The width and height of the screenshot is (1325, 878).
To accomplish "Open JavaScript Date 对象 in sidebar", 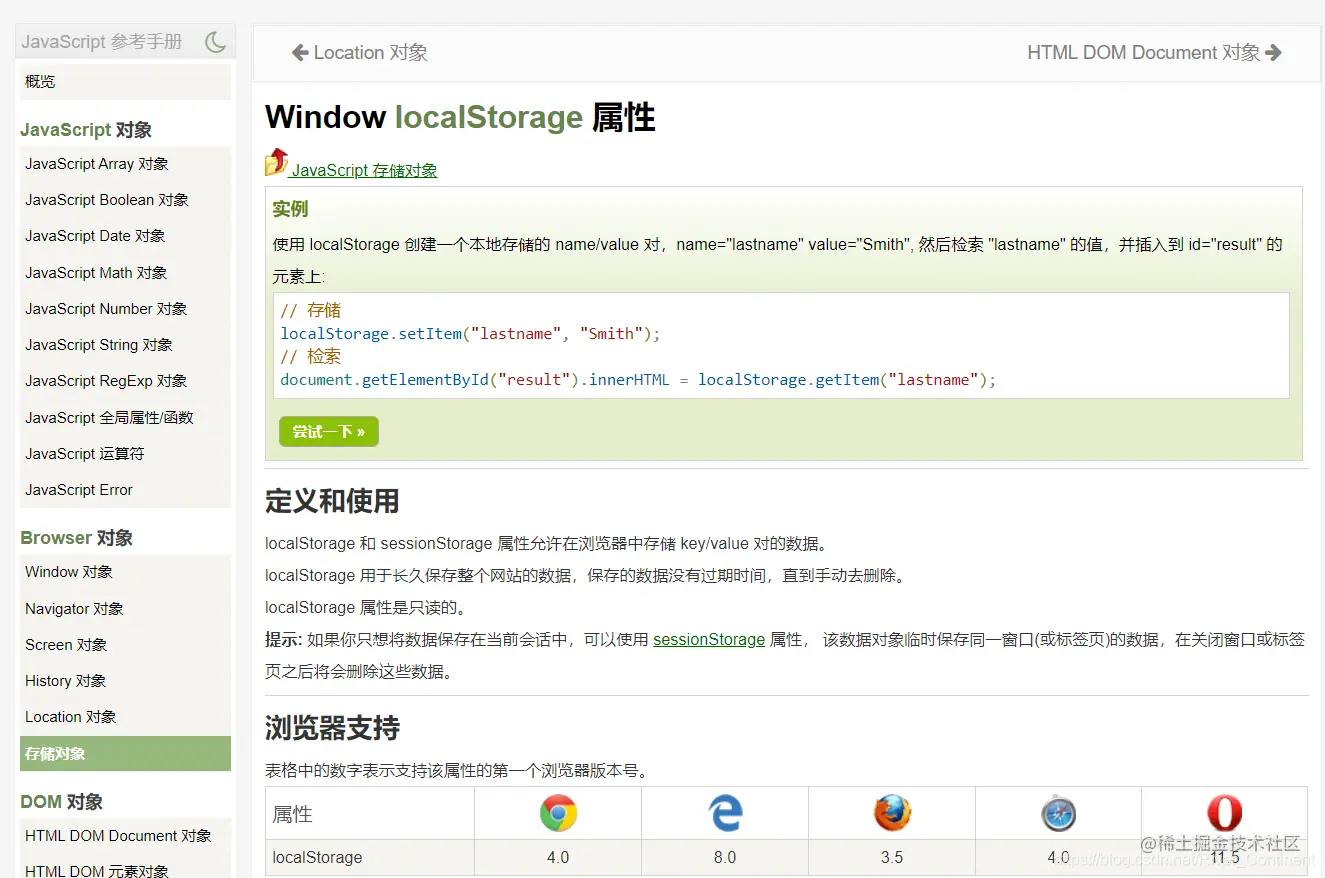I will (125, 236).
